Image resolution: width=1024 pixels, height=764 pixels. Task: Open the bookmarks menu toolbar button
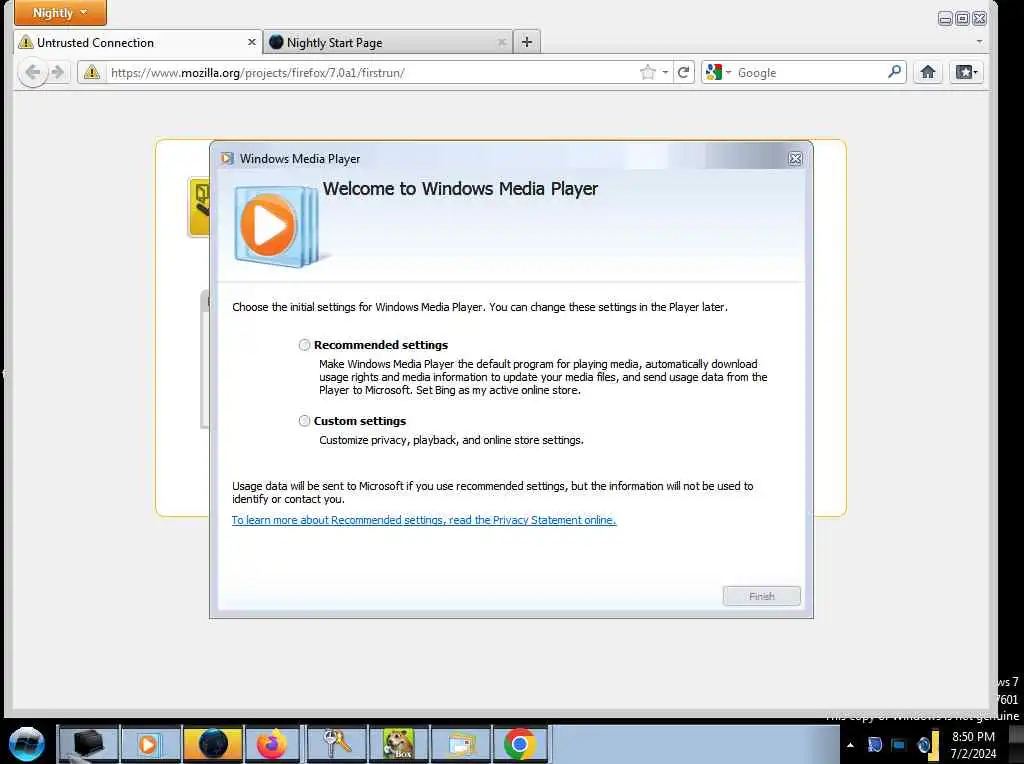(x=966, y=72)
